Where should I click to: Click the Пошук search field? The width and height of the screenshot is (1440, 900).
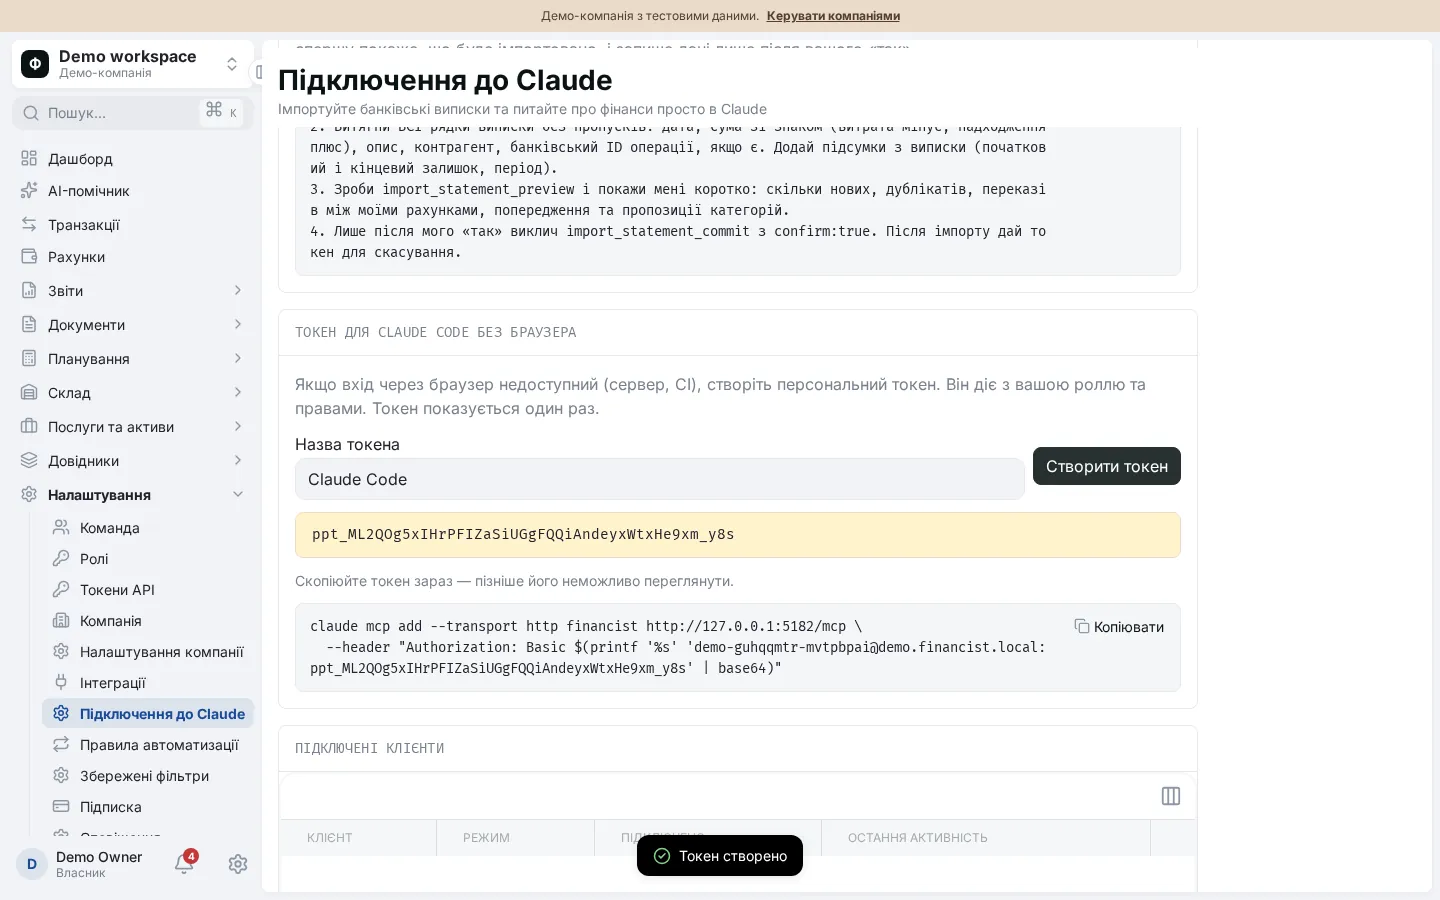point(133,113)
